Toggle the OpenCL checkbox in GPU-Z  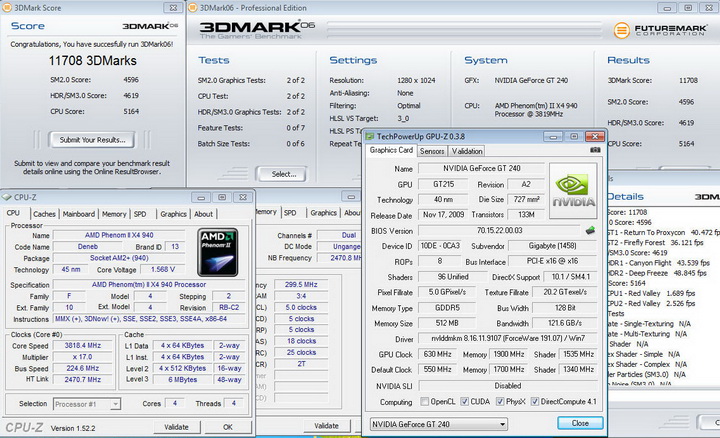click(424, 402)
